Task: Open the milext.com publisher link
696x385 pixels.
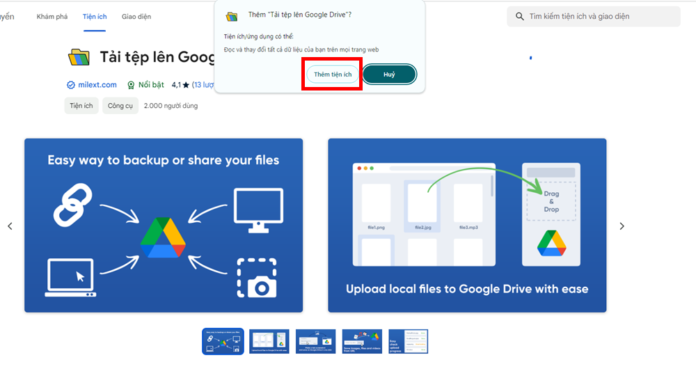Action: pos(97,85)
